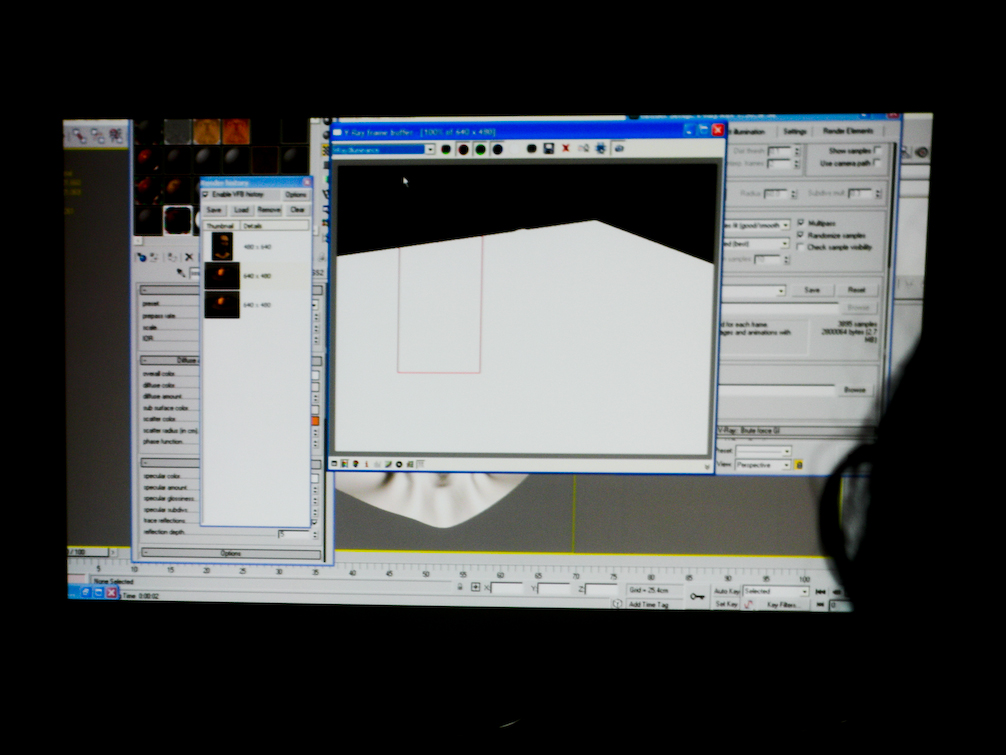1006x755 pixels.
Task: Switch to RGB channel in V-Ray frame buffer
Action: (x=447, y=149)
